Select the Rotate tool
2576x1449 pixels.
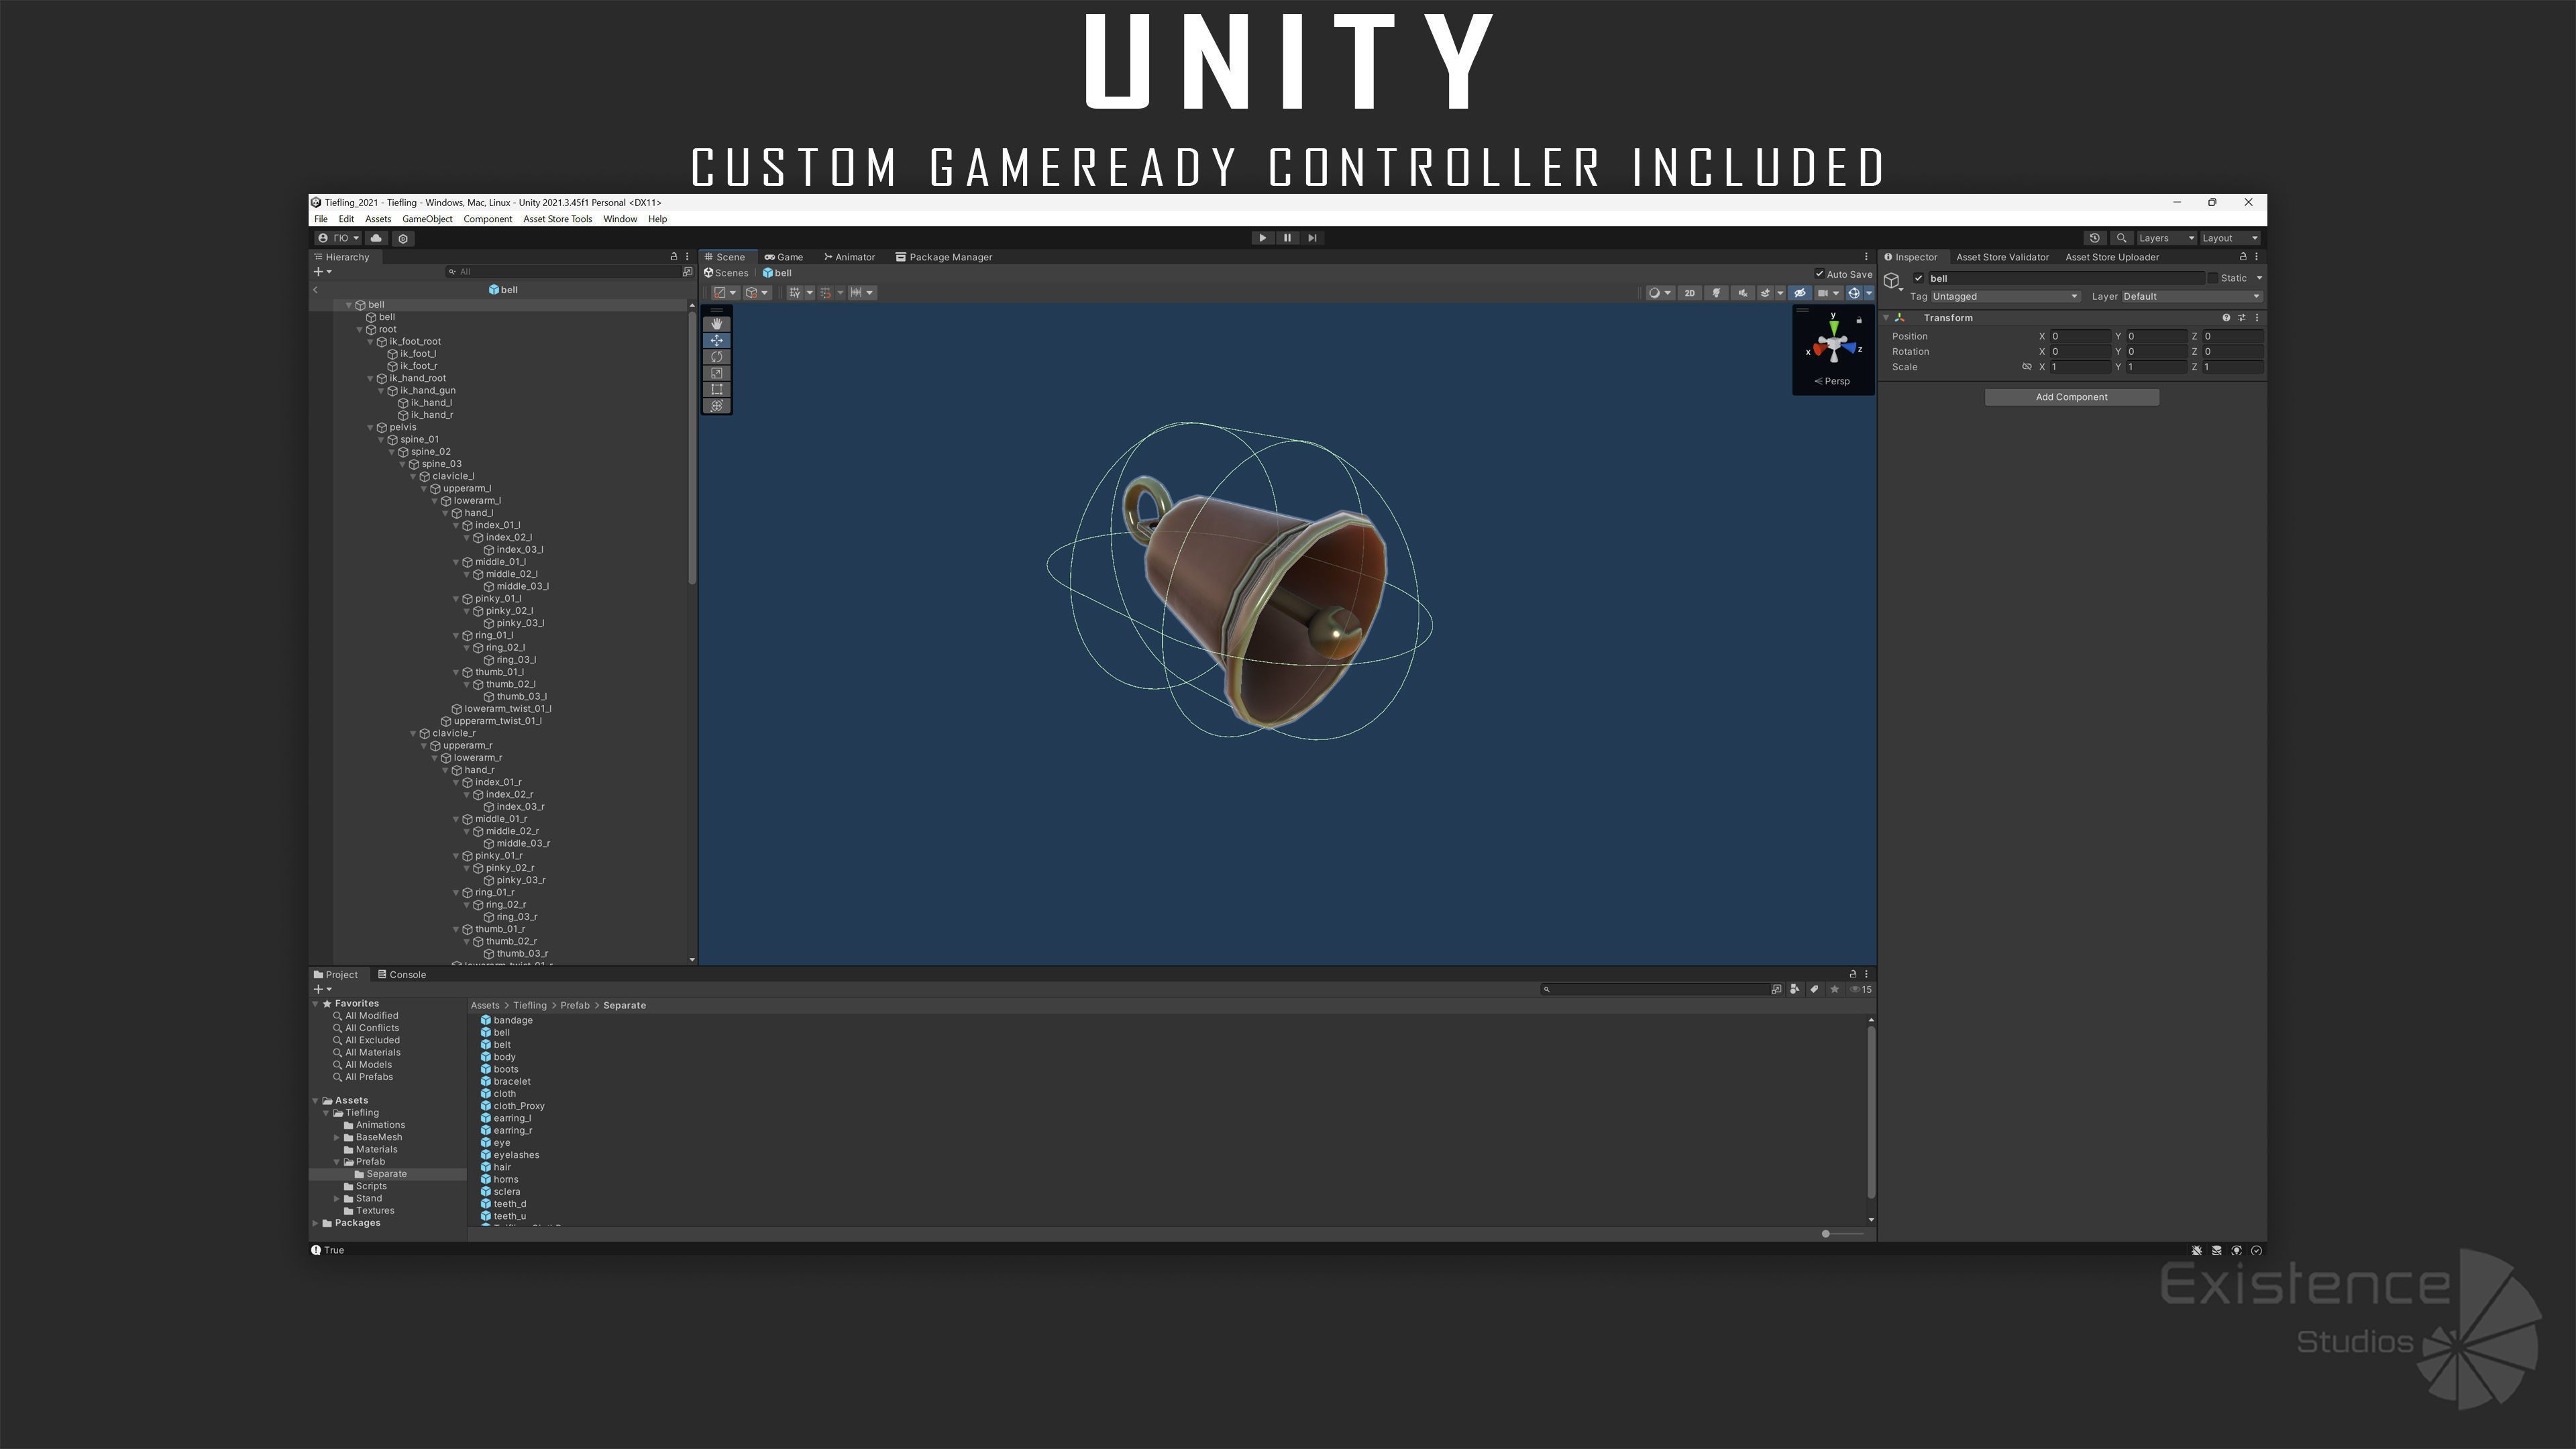tap(716, 357)
